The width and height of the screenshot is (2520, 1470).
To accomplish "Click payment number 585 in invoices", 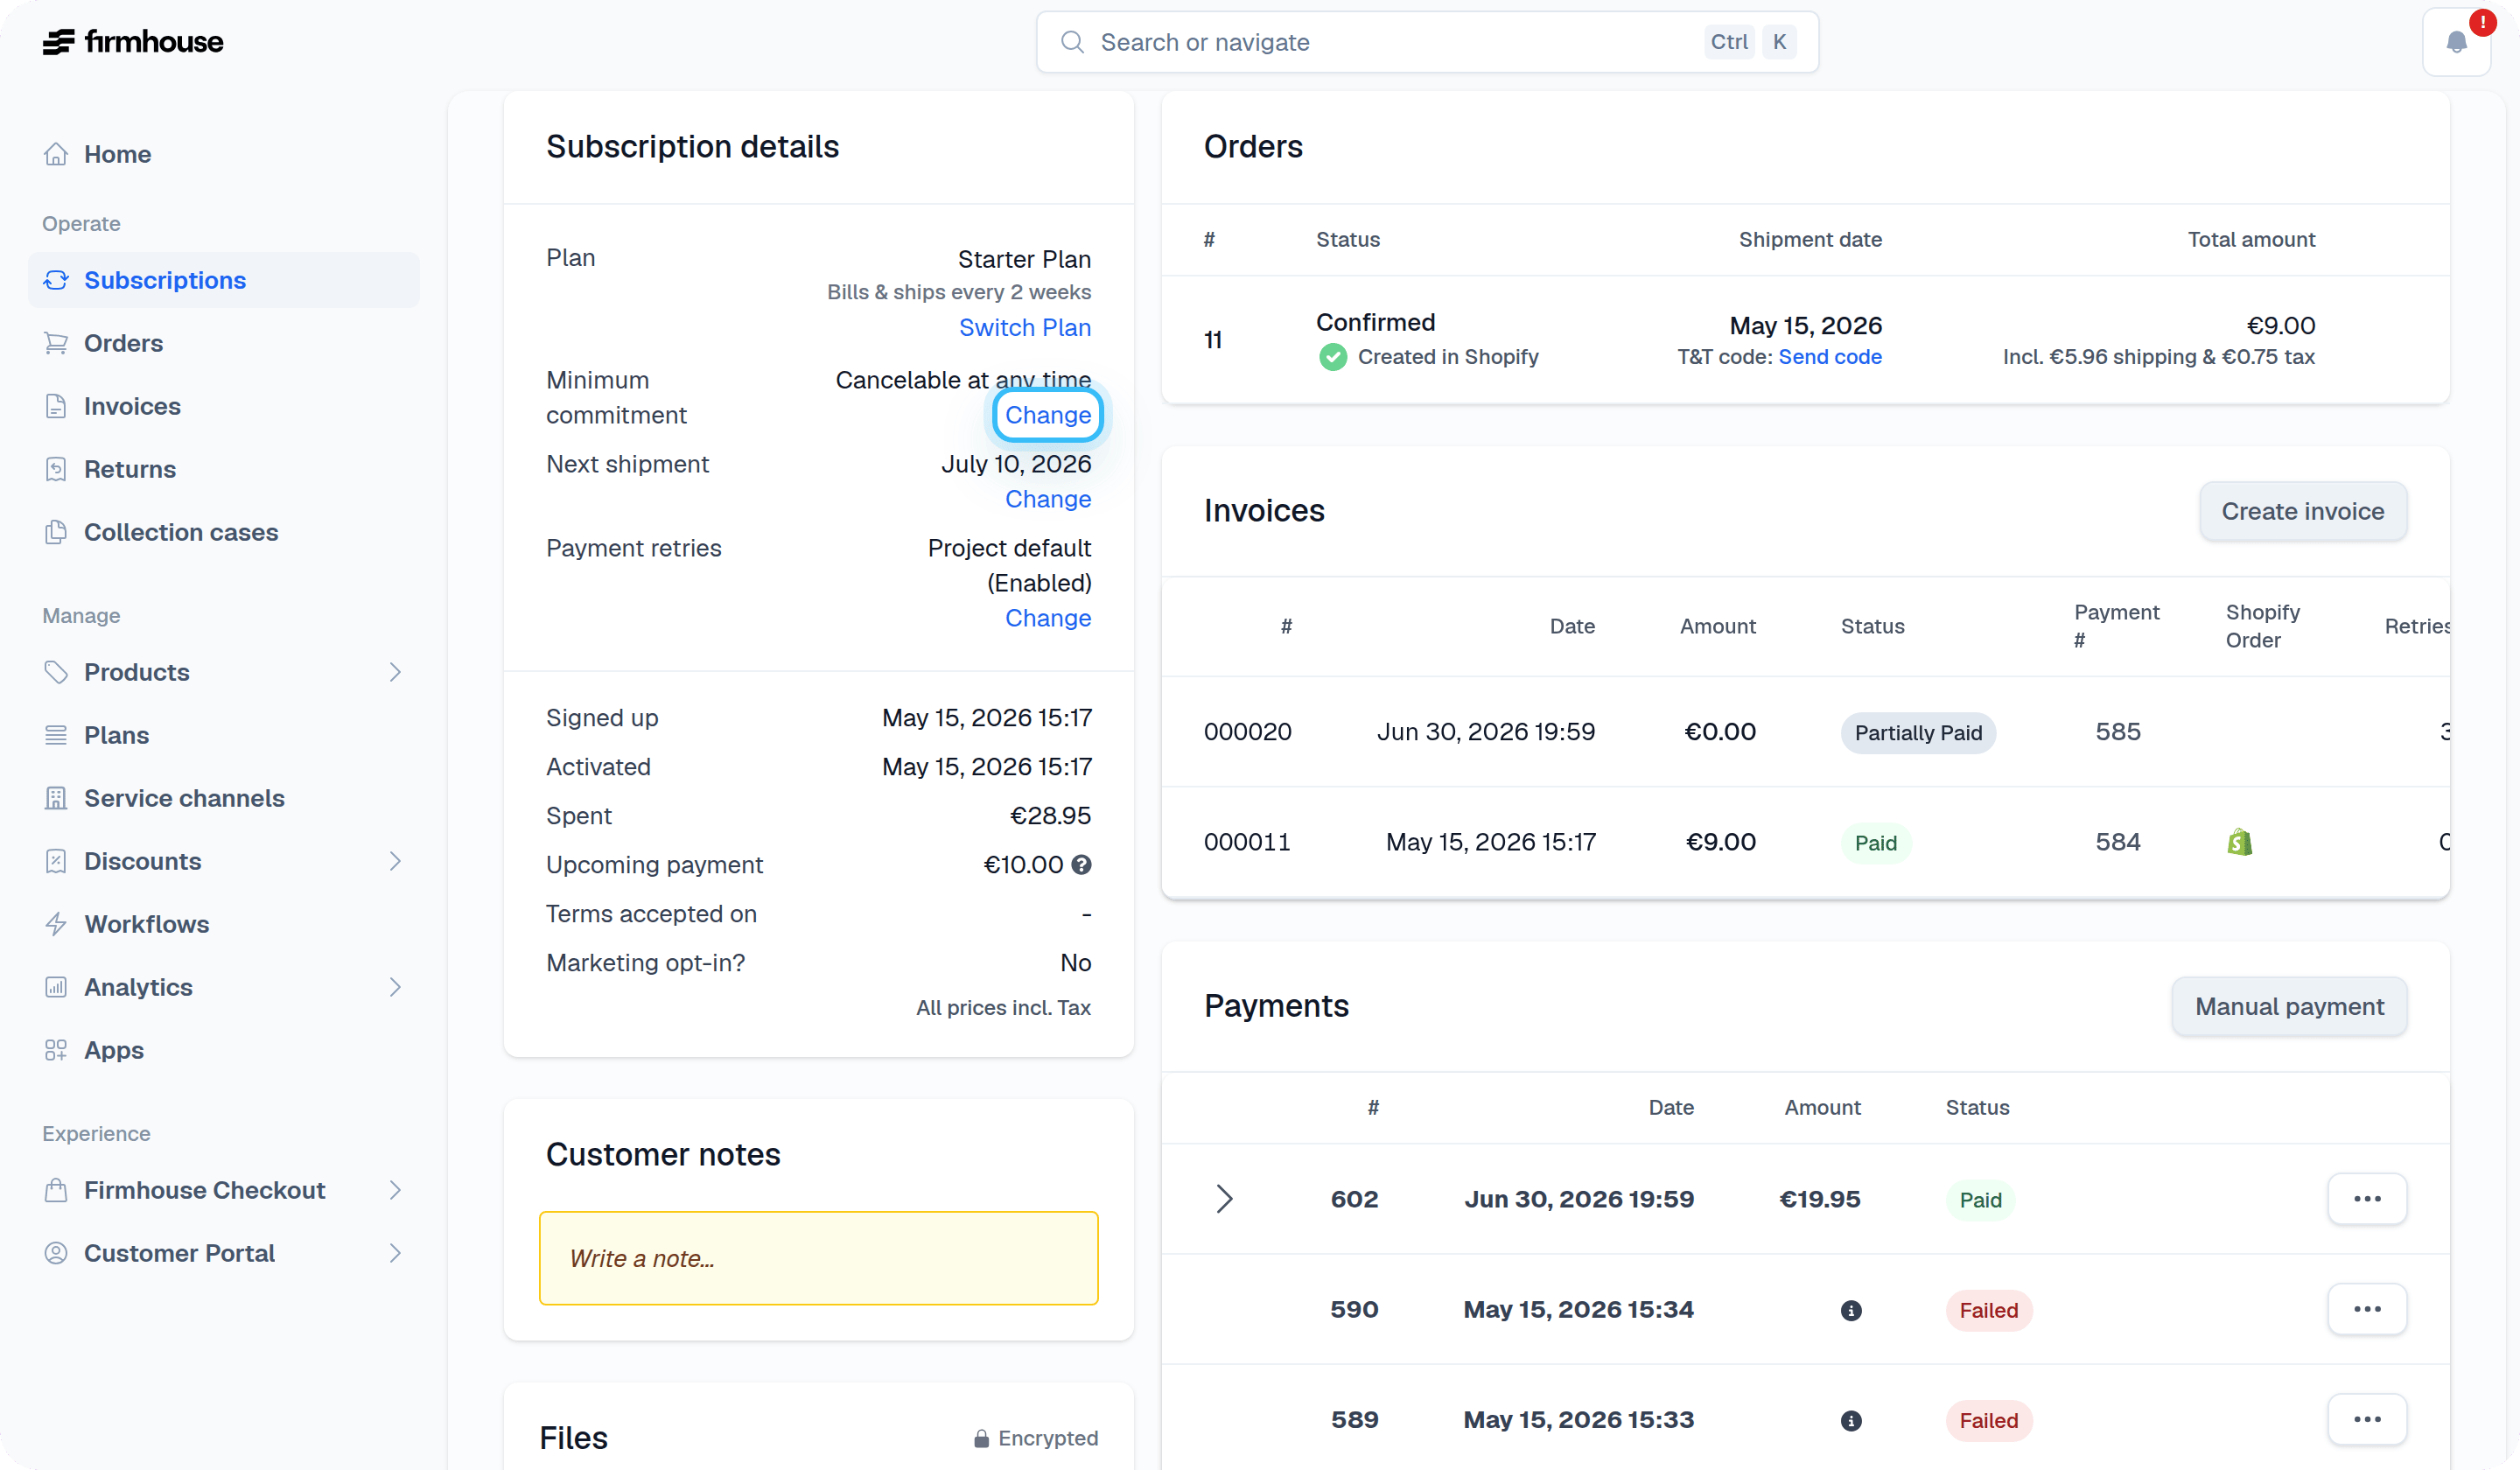I will click(2118, 732).
